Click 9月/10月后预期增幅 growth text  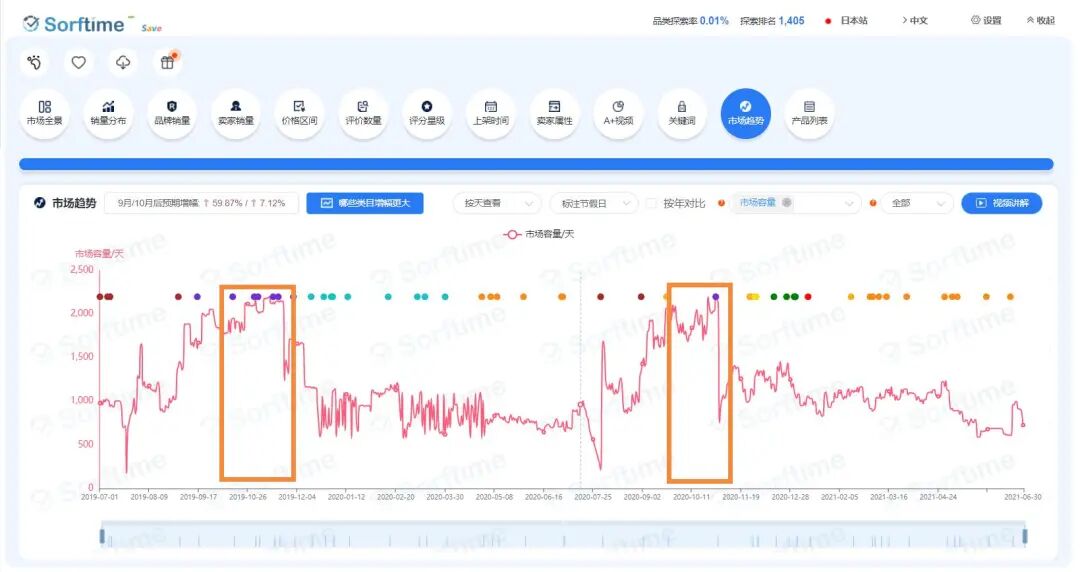coord(201,203)
